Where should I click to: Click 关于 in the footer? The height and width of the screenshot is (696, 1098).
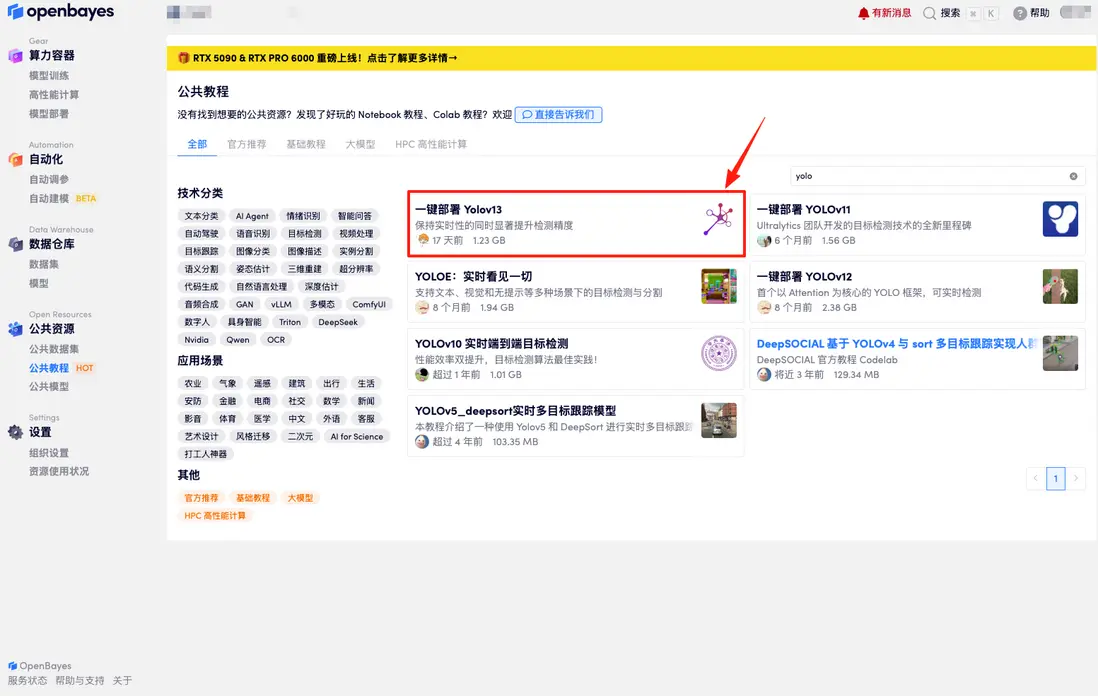coord(122,681)
